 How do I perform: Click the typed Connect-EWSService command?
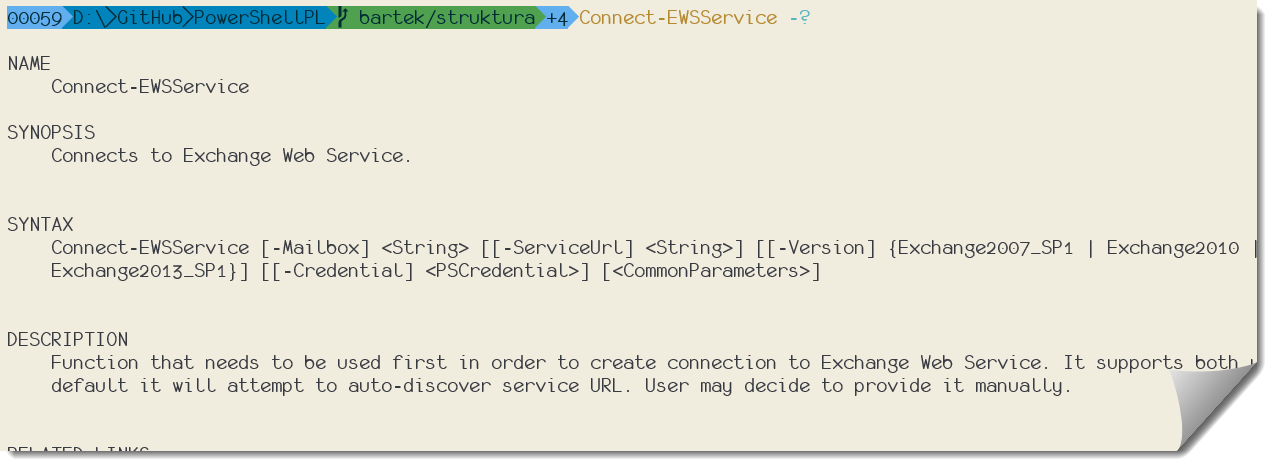tap(678, 18)
